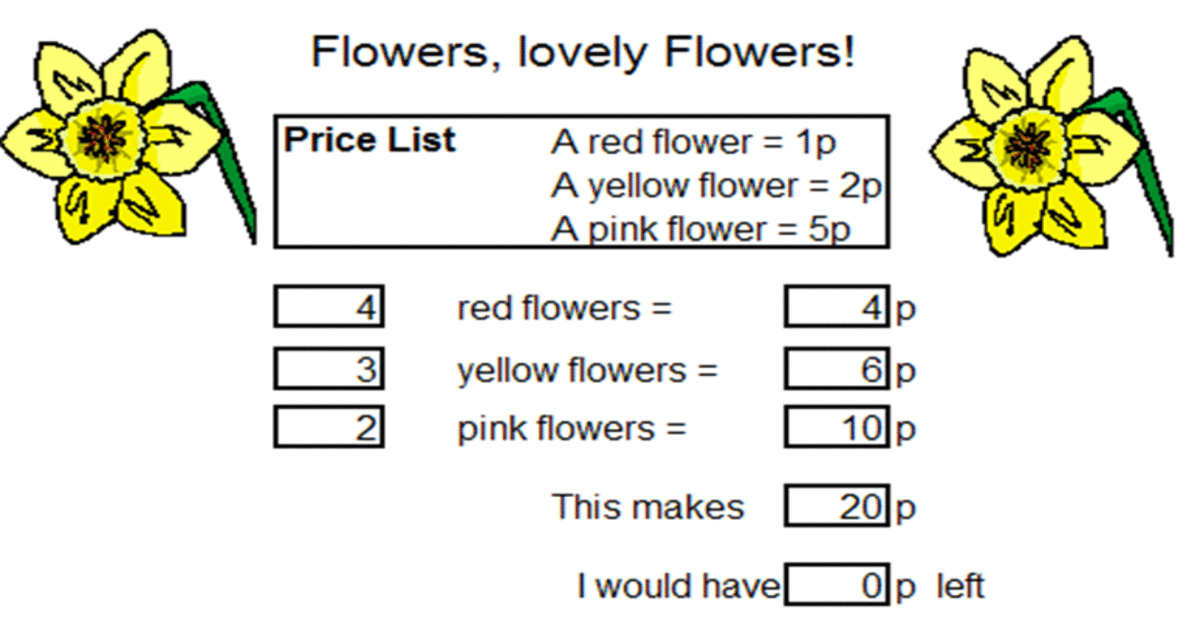Select the red flowers quantity box

(x=329, y=307)
